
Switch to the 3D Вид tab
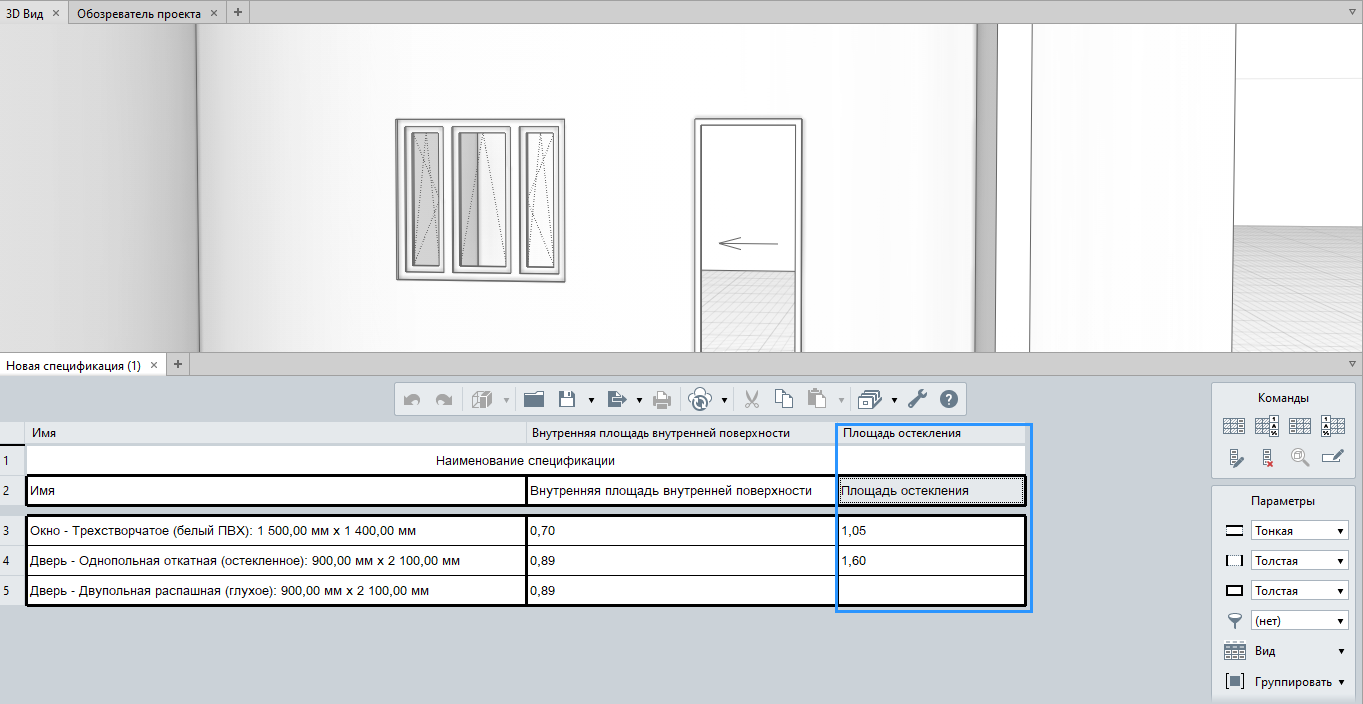[x=25, y=14]
